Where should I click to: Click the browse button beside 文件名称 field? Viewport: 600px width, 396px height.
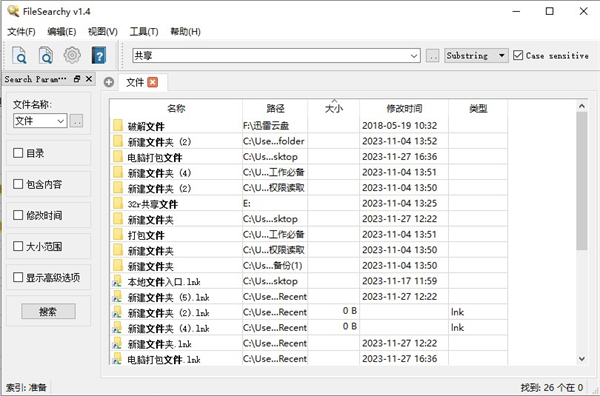(77, 121)
